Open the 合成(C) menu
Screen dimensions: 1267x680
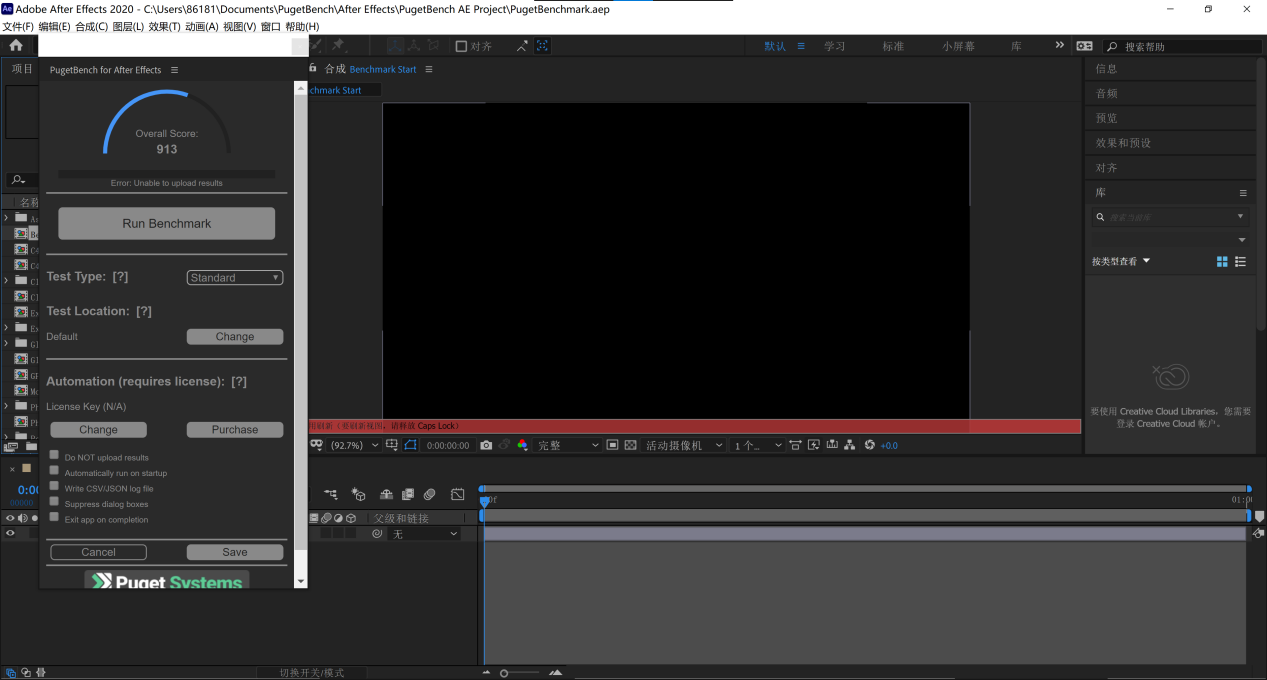pyautogui.click(x=91, y=26)
